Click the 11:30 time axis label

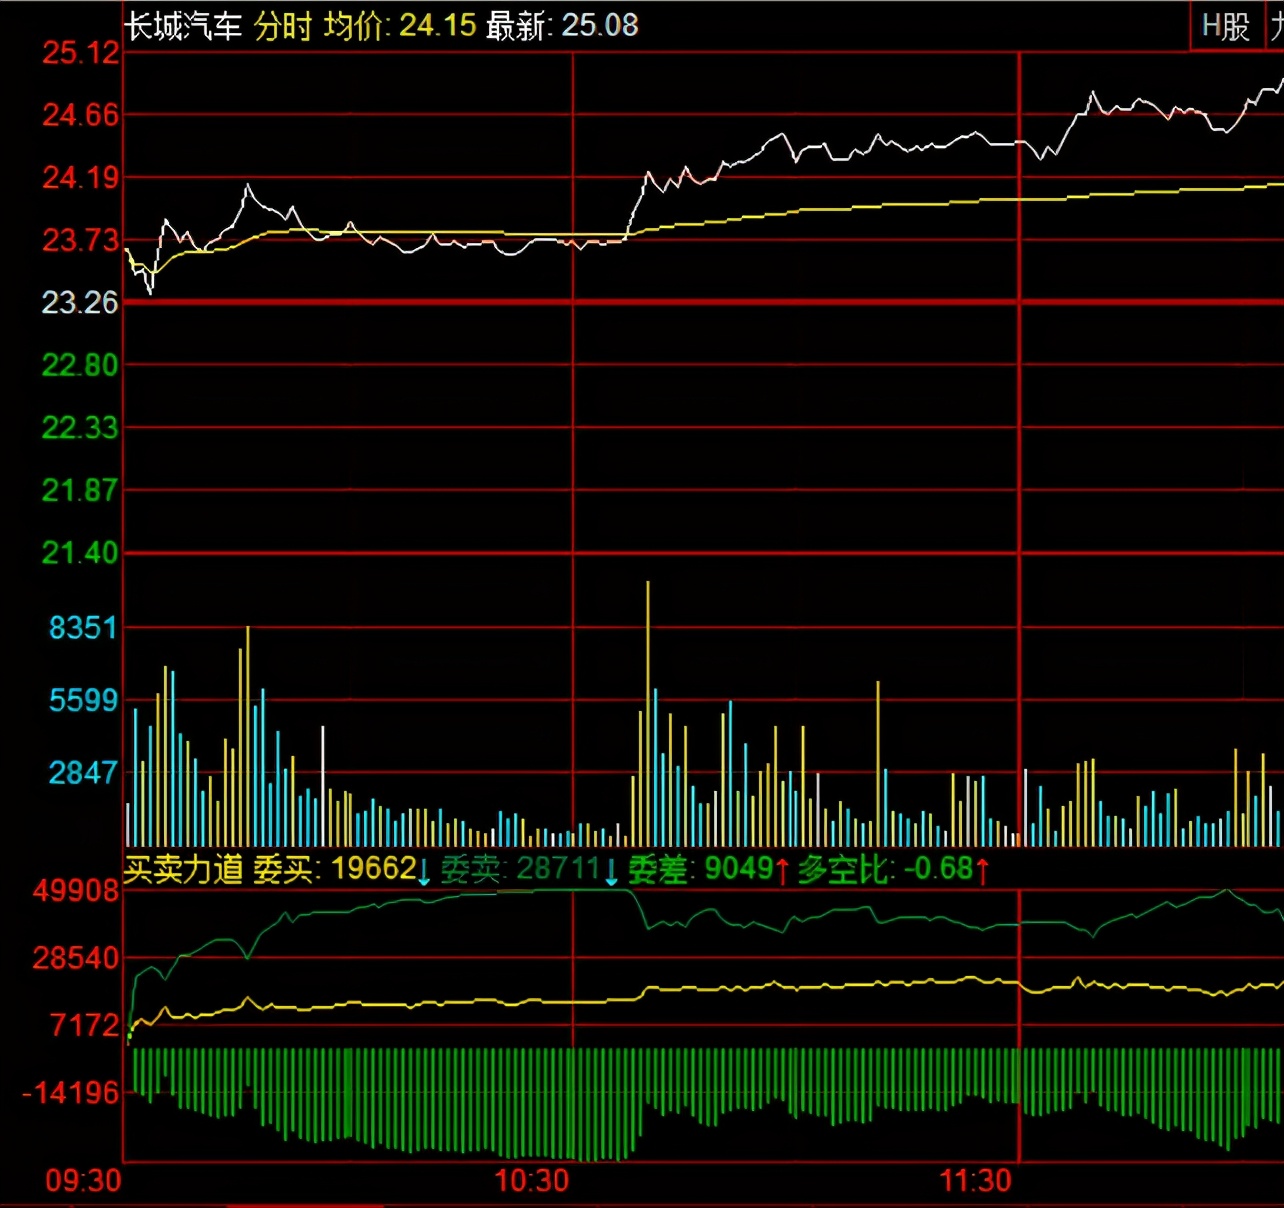(976, 1181)
